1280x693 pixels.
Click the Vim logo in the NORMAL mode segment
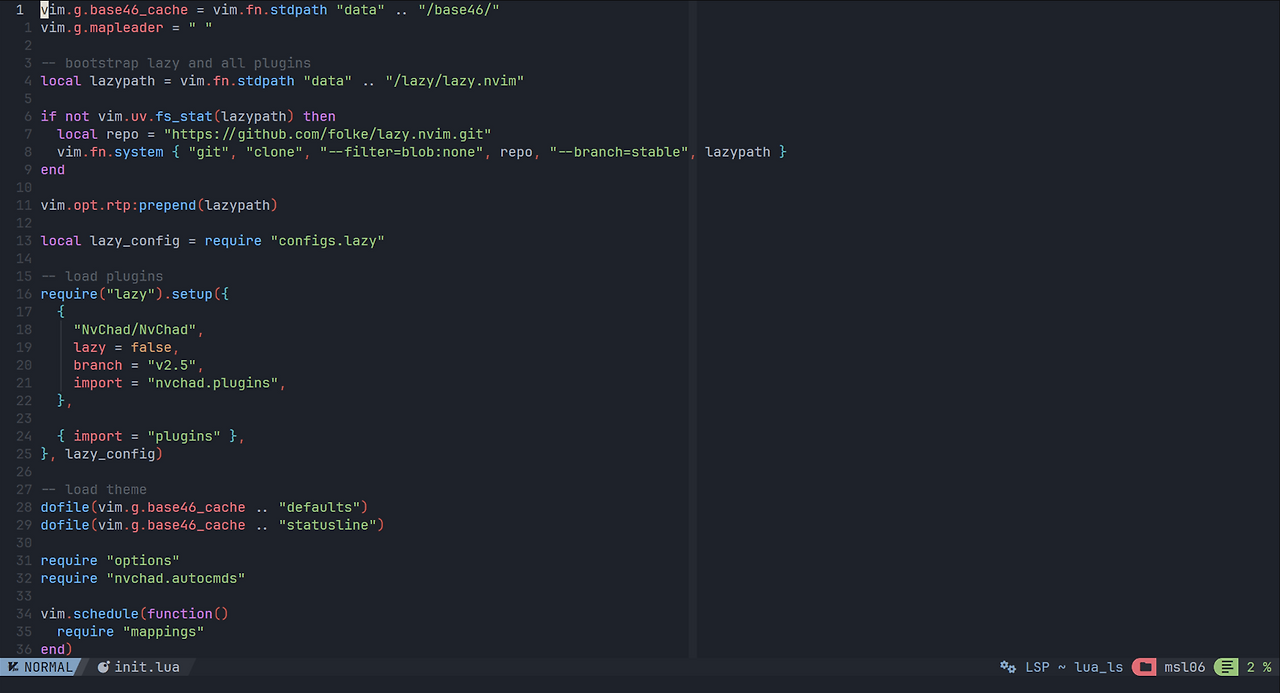click(12, 667)
